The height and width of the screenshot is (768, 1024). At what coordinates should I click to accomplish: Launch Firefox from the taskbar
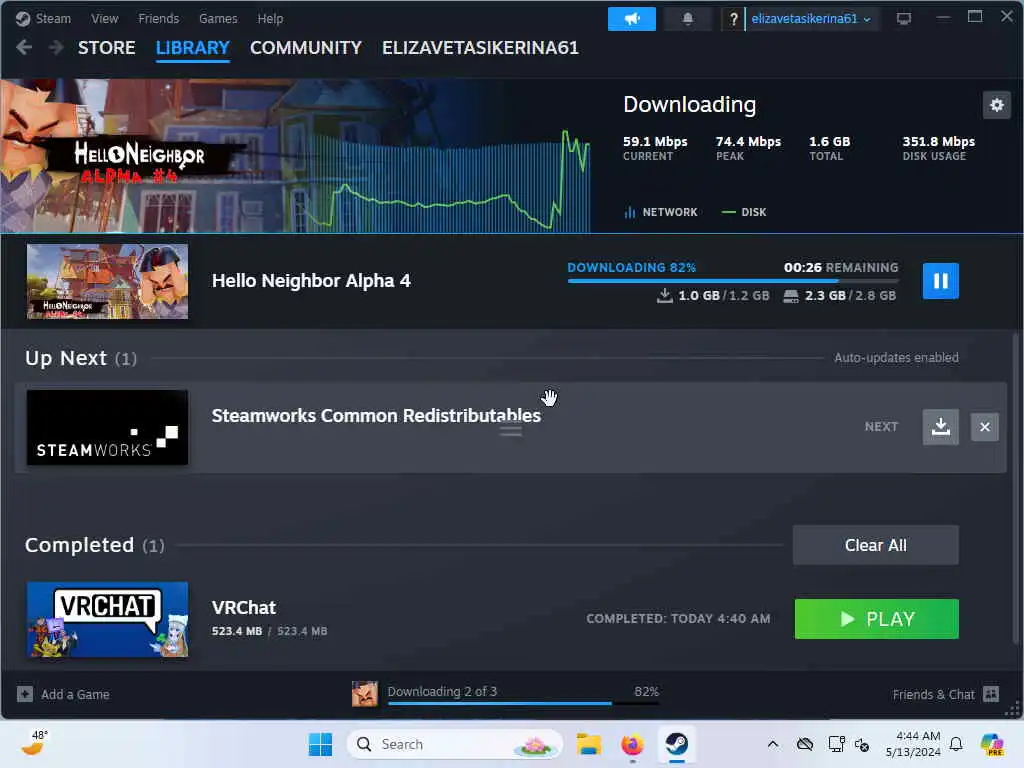click(x=632, y=744)
